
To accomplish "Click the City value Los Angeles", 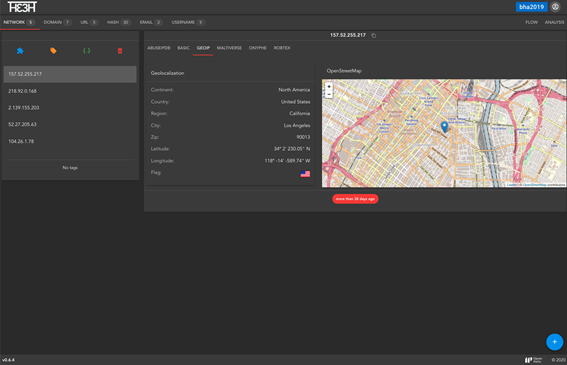I will click(x=297, y=126).
